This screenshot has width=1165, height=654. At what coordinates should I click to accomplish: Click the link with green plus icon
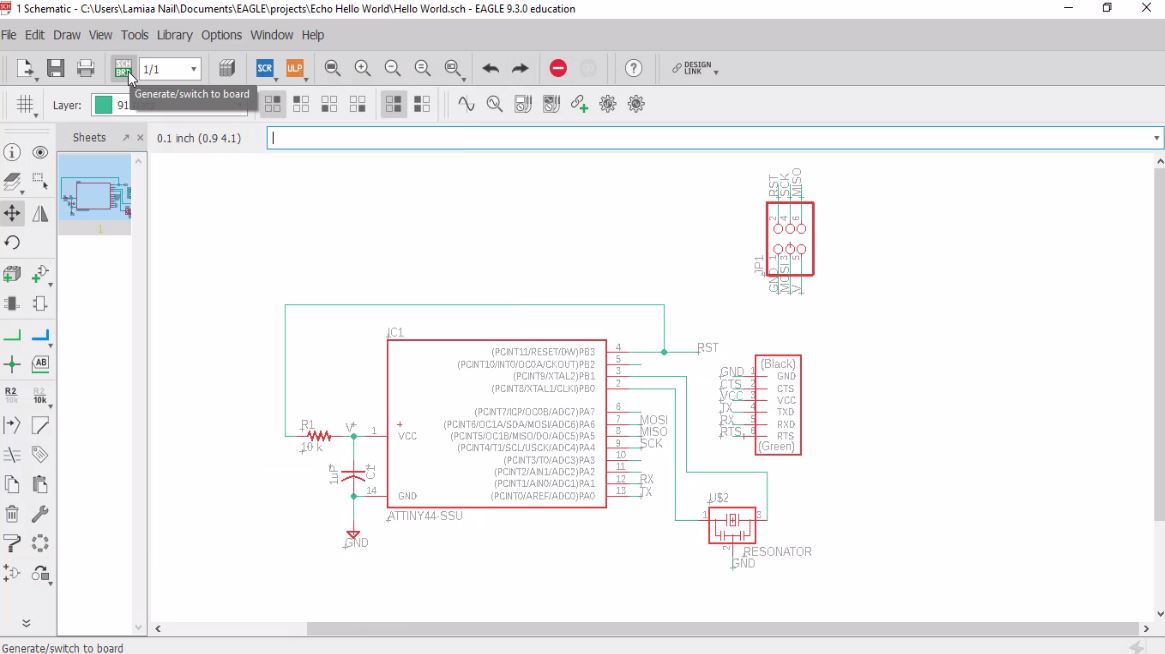coord(580,104)
